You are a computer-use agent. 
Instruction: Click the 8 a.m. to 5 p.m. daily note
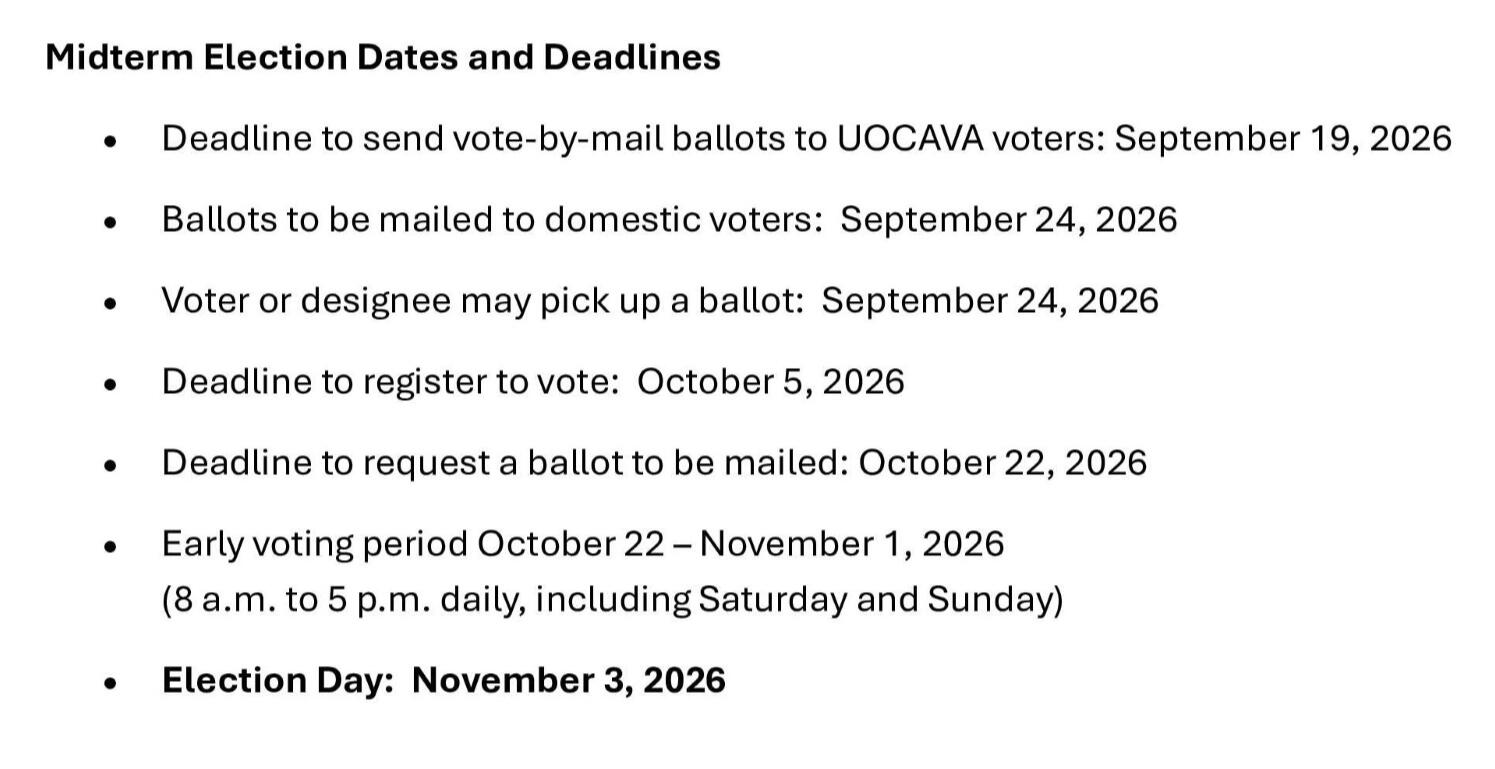[612, 599]
